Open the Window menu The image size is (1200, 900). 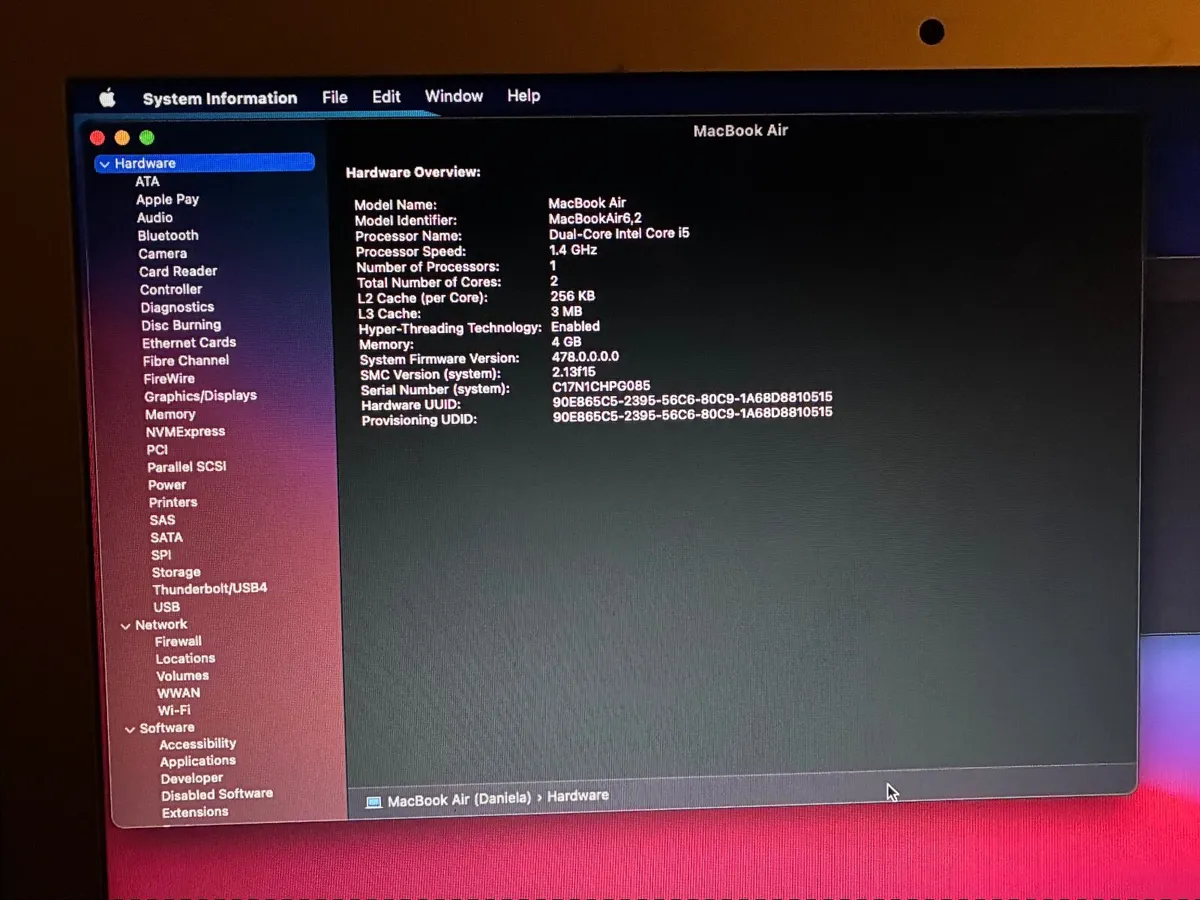454,96
